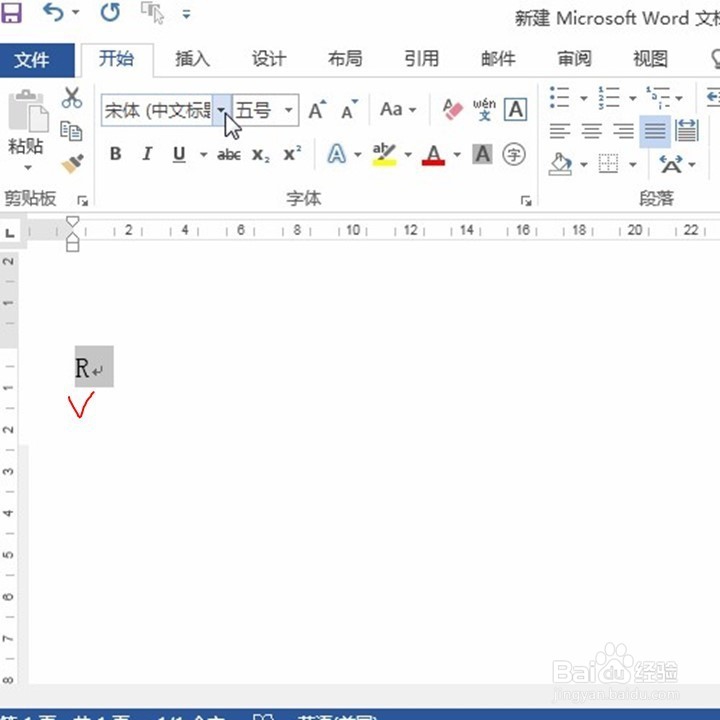Toggle Italic formatting
This screenshot has height=720, width=720.
click(x=147, y=154)
